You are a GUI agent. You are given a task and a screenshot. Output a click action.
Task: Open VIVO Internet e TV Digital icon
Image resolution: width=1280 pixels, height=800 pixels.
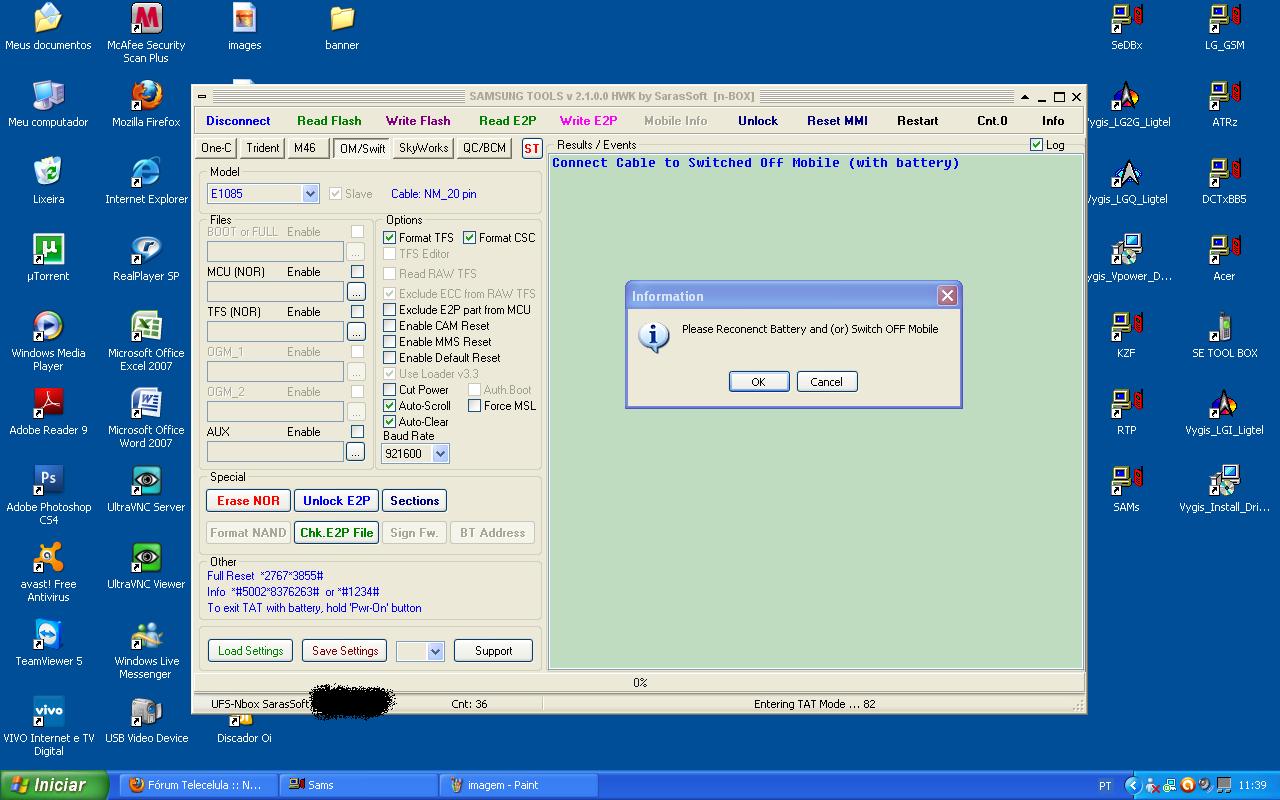pos(48,726)
